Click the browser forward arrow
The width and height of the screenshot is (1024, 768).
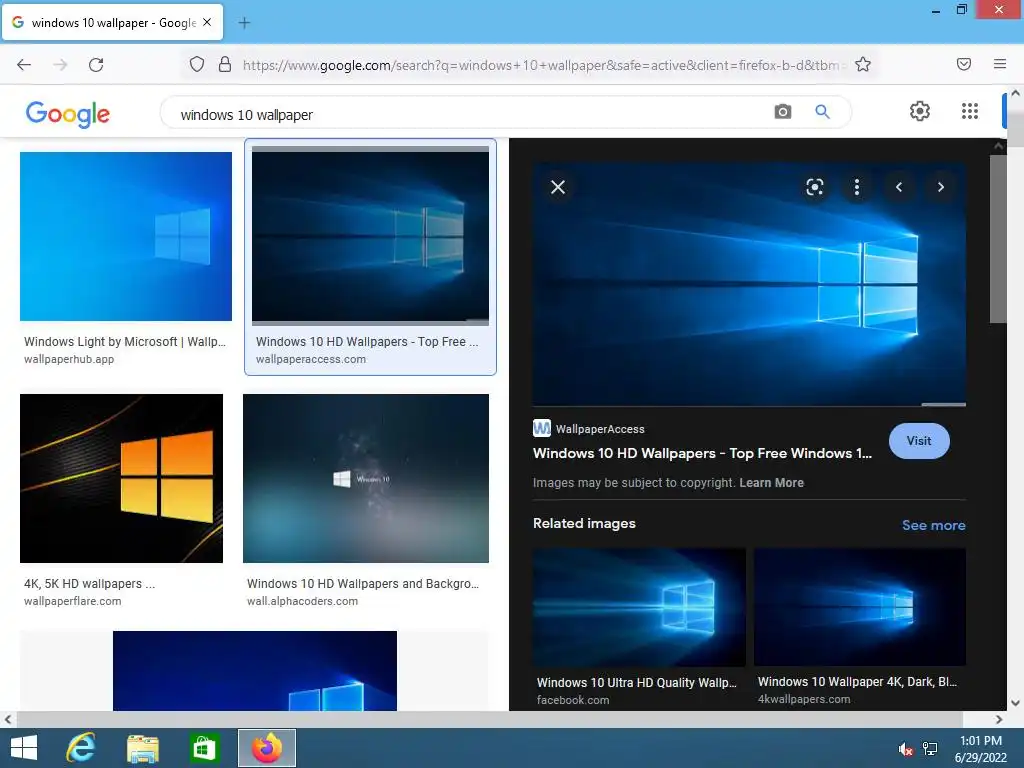[x=60, y=64]
